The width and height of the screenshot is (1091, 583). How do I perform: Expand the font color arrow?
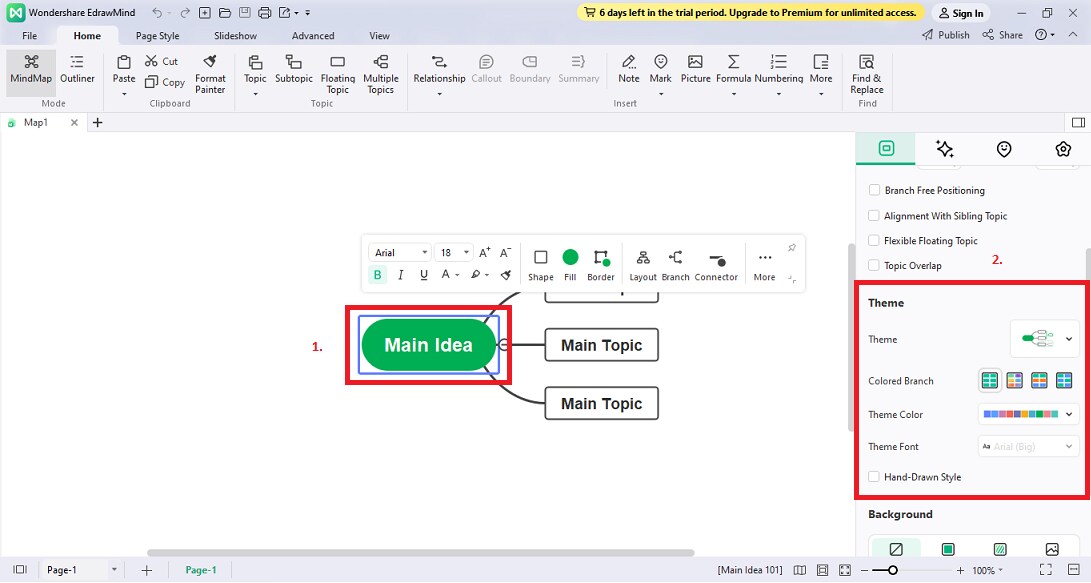pyautogui.click(x=457, y=275)
